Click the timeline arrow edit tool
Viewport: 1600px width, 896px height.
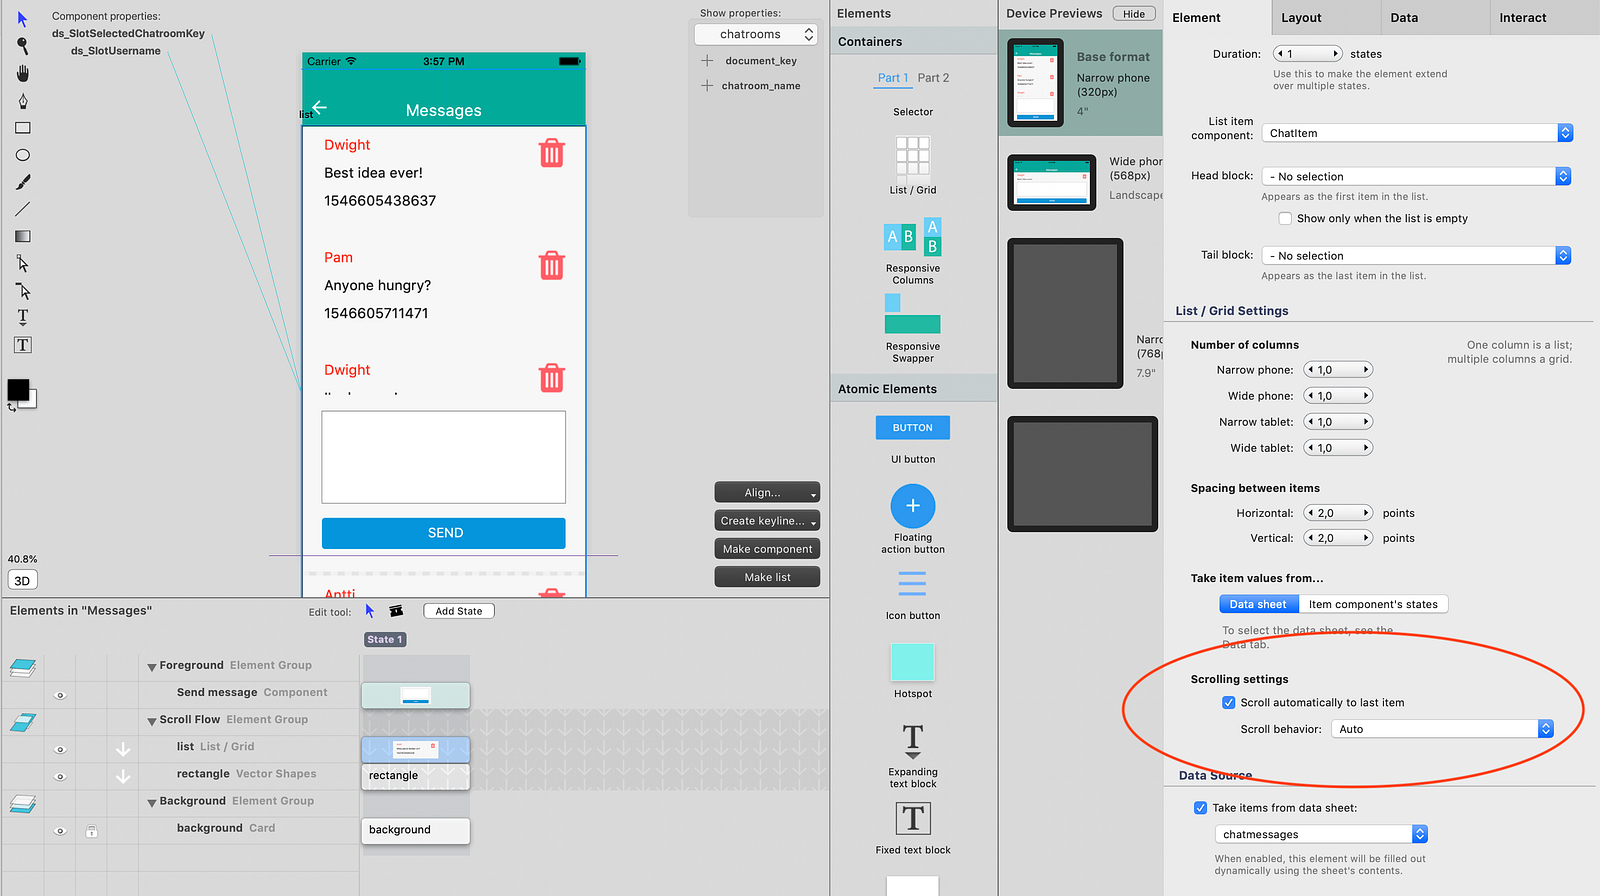369,611
